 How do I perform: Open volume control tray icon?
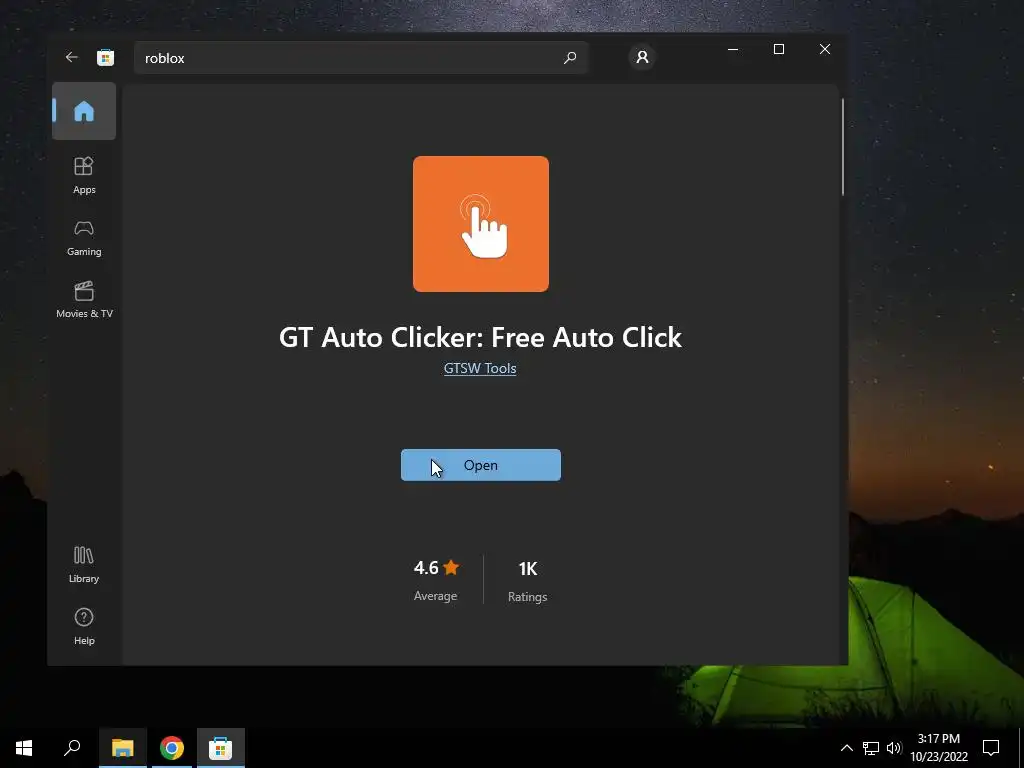[x=894, y=748]
